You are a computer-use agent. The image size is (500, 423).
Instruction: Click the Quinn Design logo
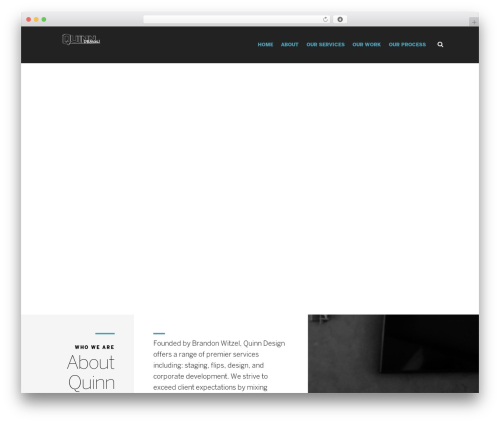(x=81, y=39)
